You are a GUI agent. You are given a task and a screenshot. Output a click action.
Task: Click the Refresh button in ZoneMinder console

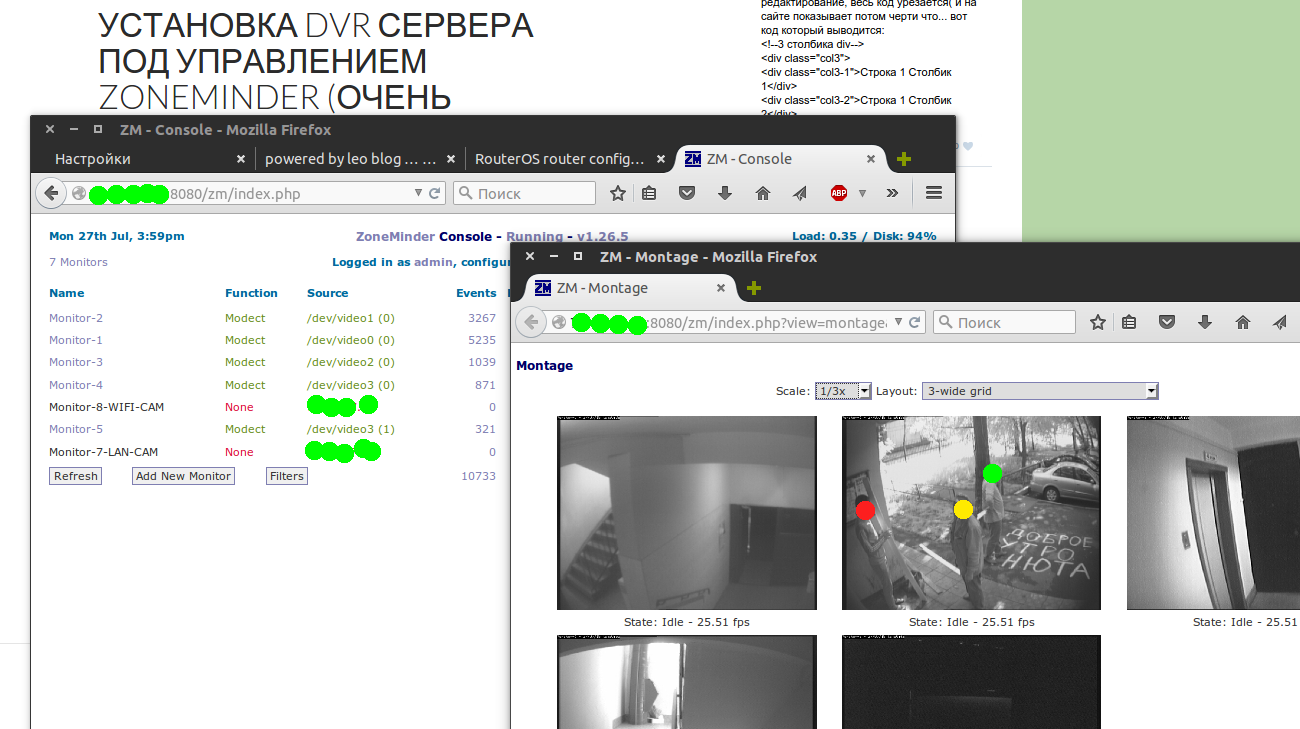tap(76, 476)
